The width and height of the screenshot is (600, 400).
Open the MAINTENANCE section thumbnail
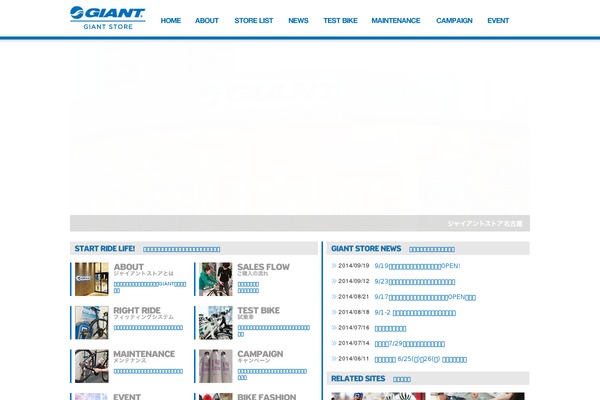91,366
